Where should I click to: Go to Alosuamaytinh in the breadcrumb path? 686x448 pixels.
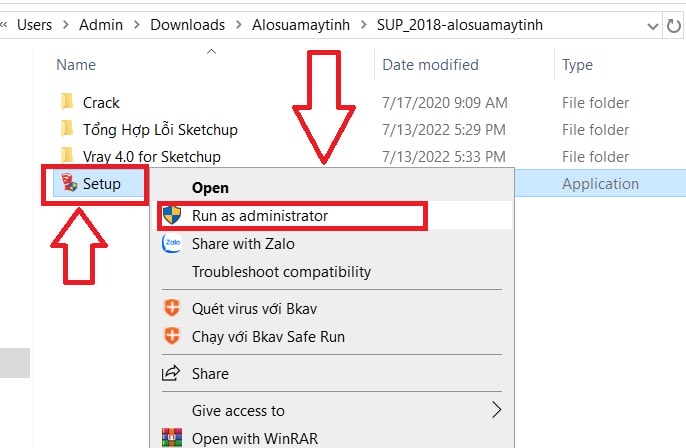(x=301, y=25)
